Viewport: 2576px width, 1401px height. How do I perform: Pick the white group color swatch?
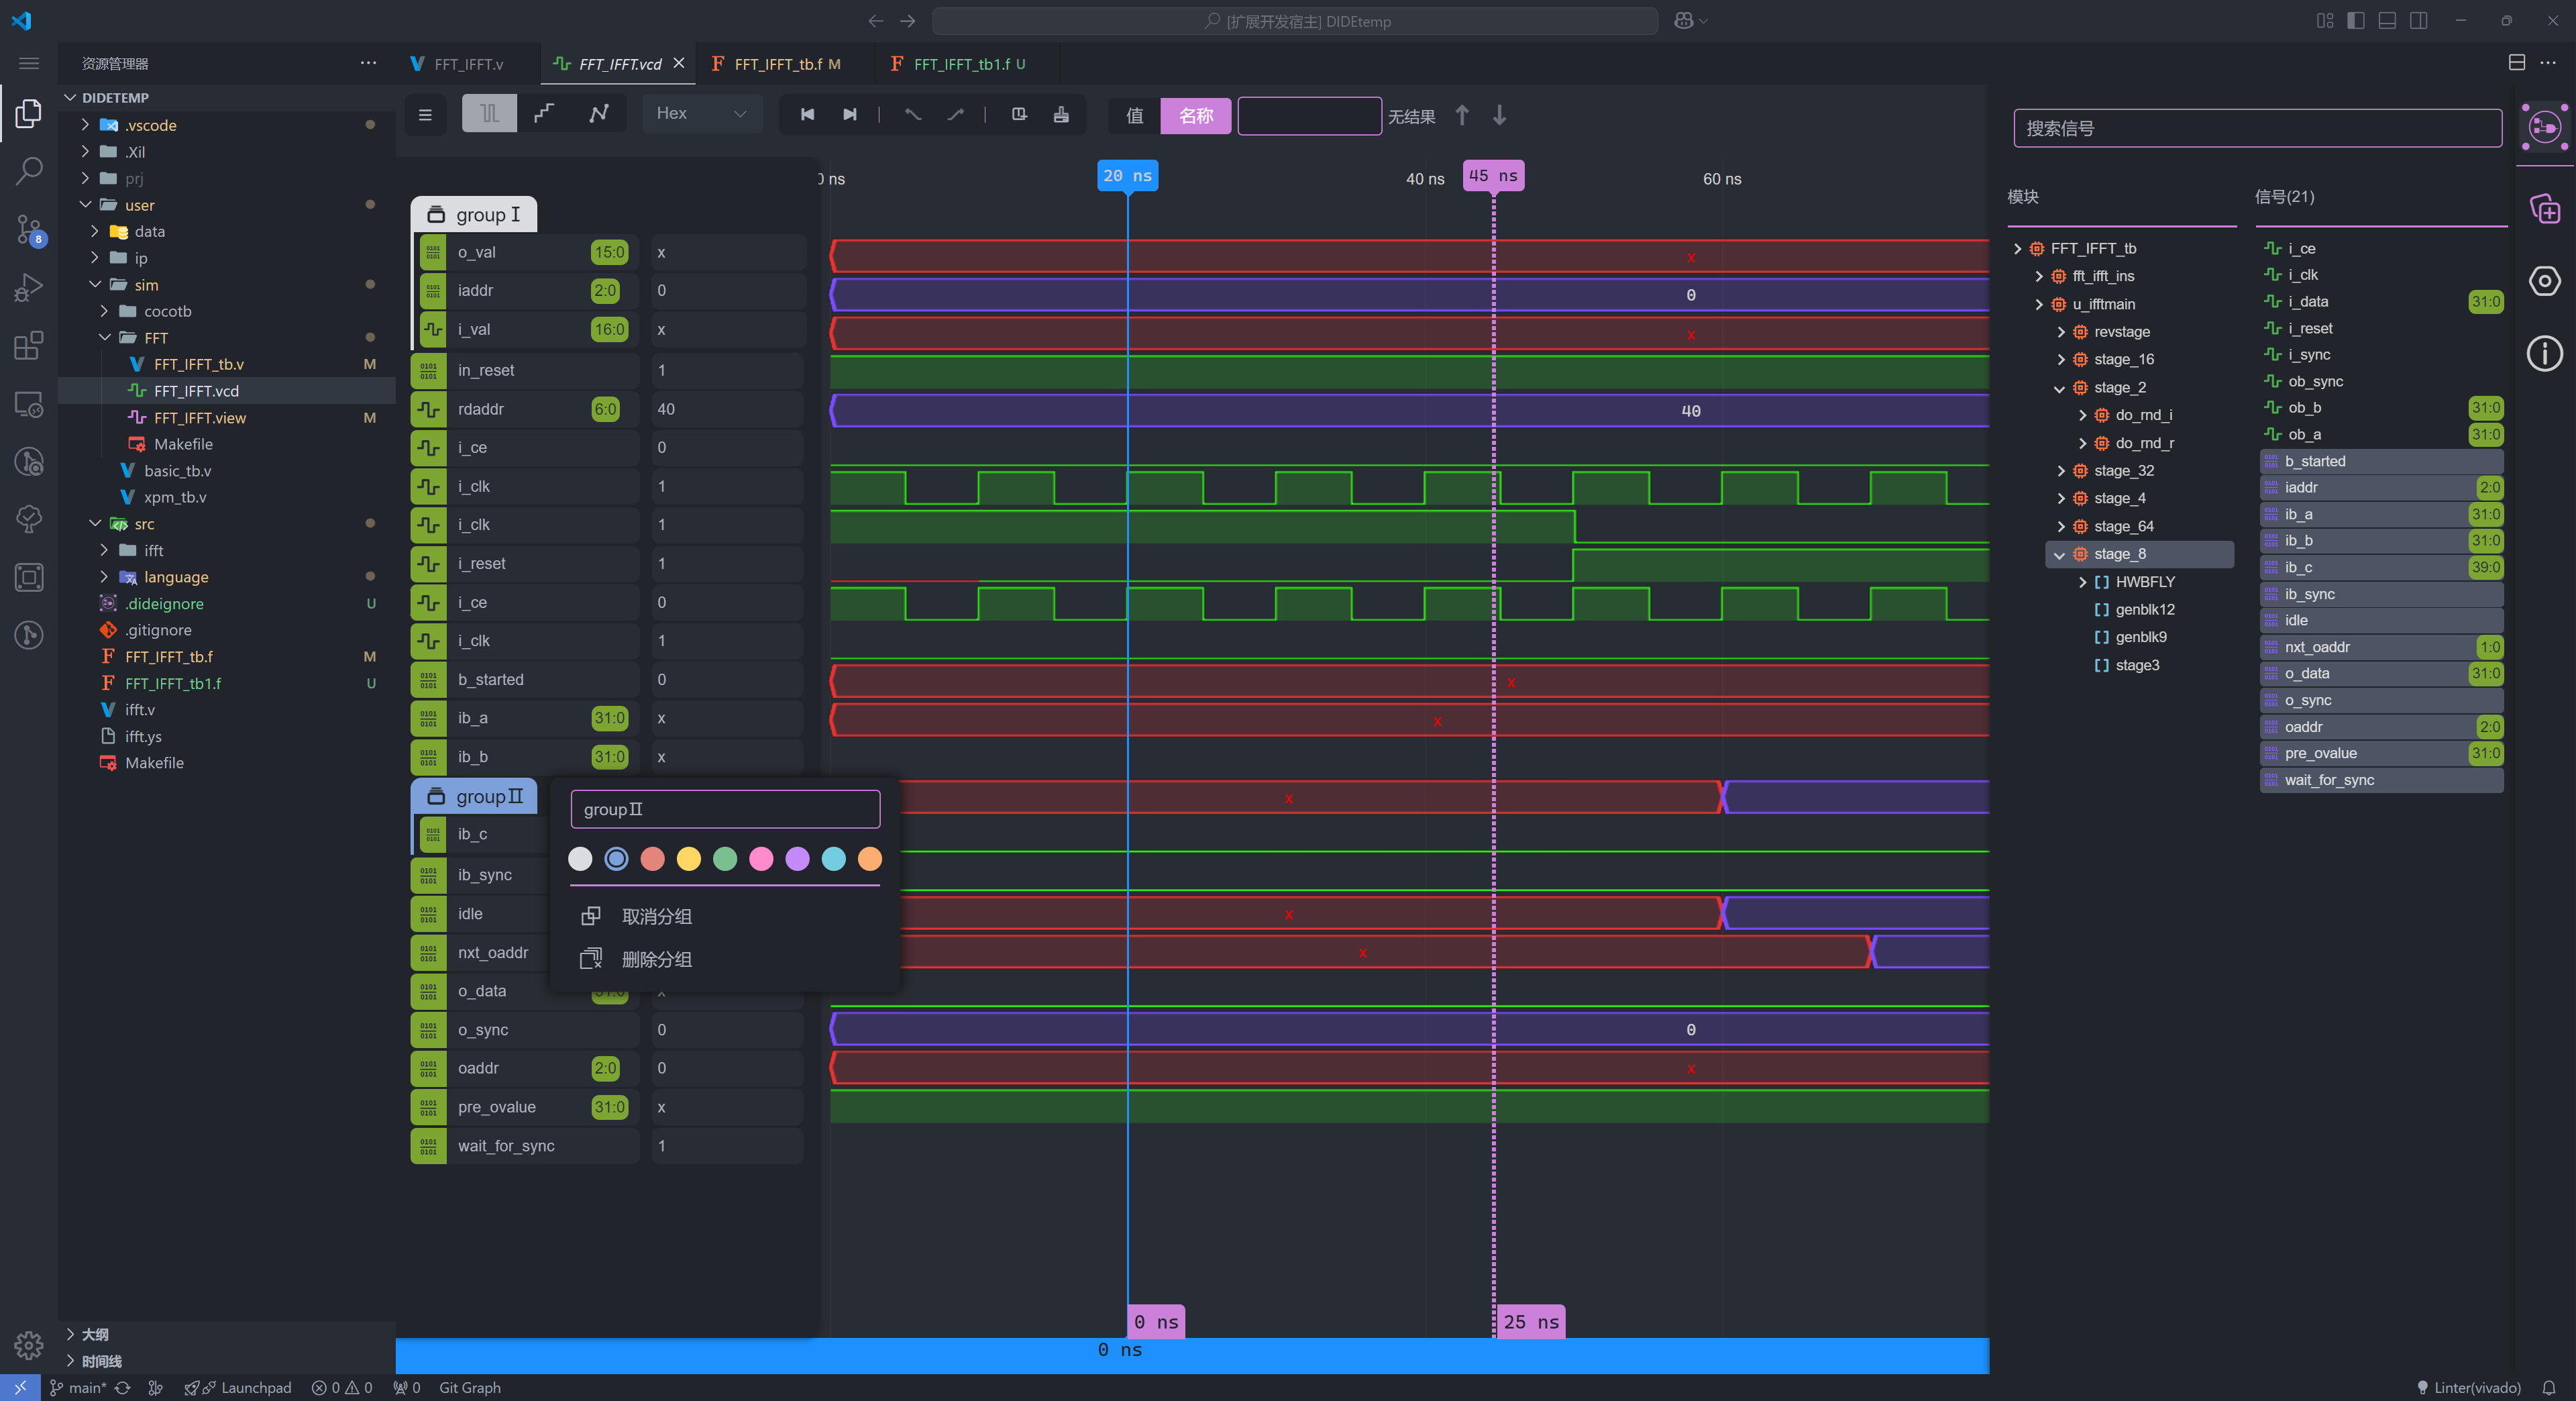580,858
